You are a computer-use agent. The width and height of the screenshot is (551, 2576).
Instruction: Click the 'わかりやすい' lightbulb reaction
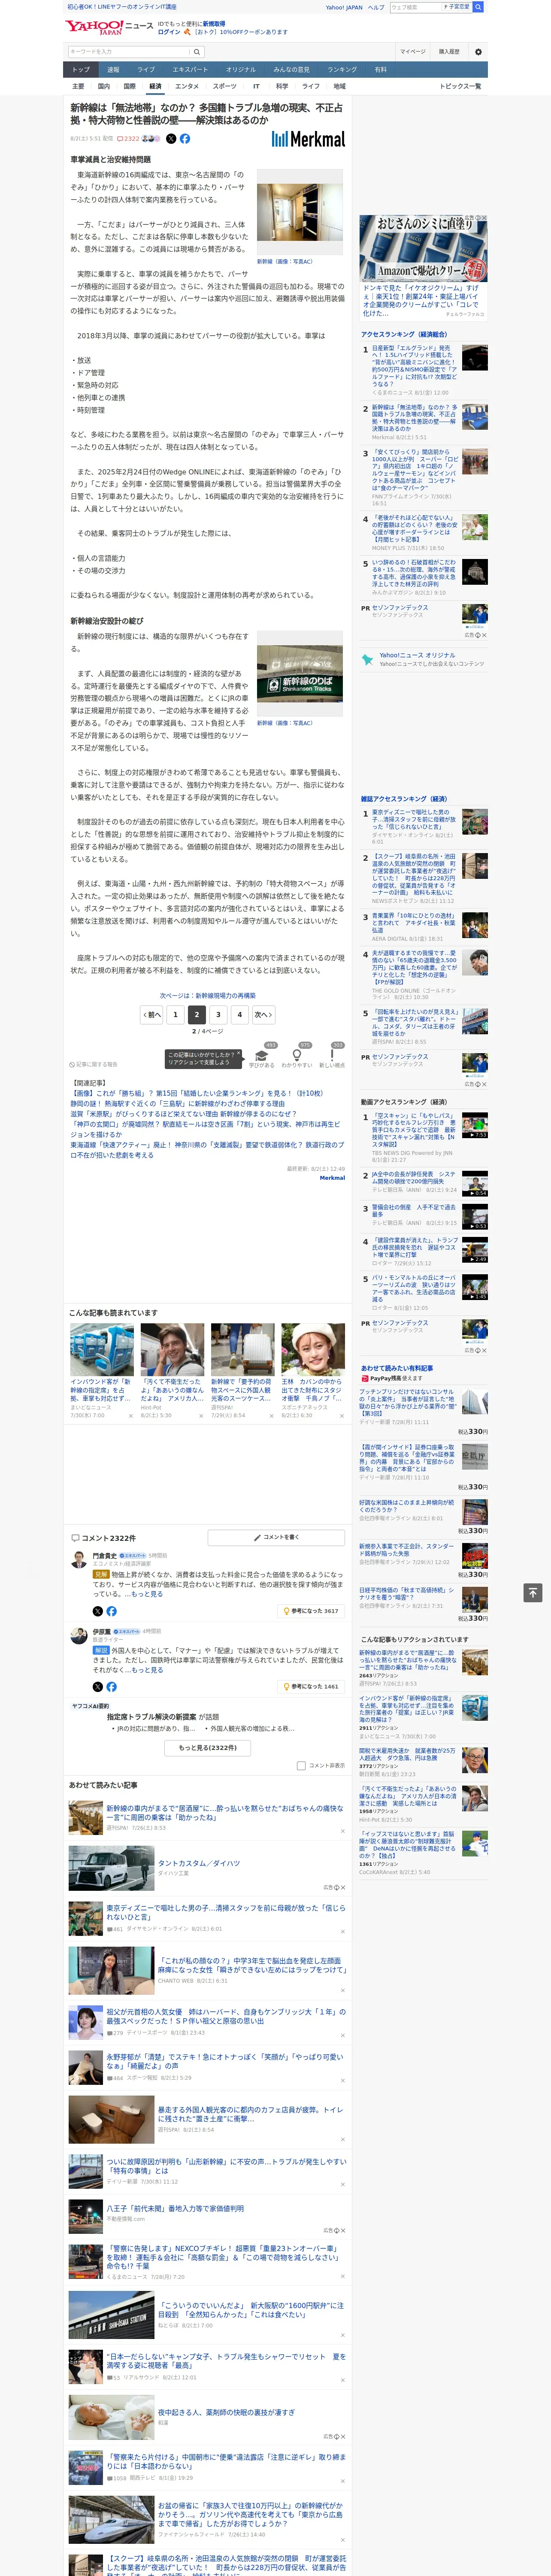(x=297, y=1058)
